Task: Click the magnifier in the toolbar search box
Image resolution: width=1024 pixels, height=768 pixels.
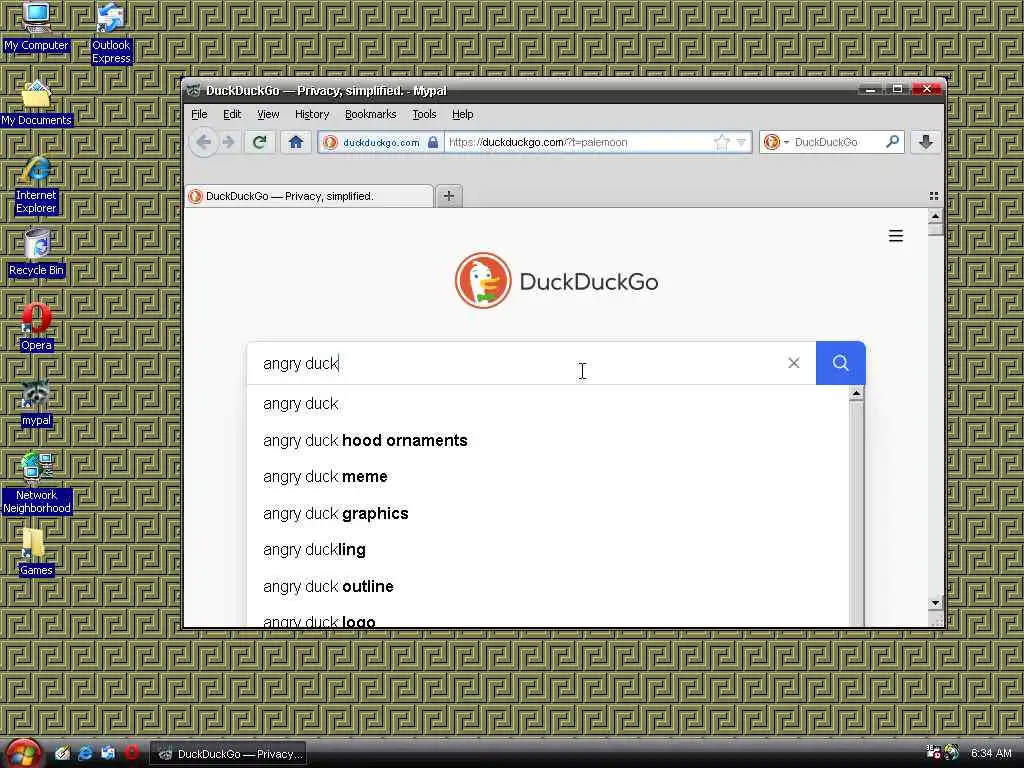Action: click(892, 141)
